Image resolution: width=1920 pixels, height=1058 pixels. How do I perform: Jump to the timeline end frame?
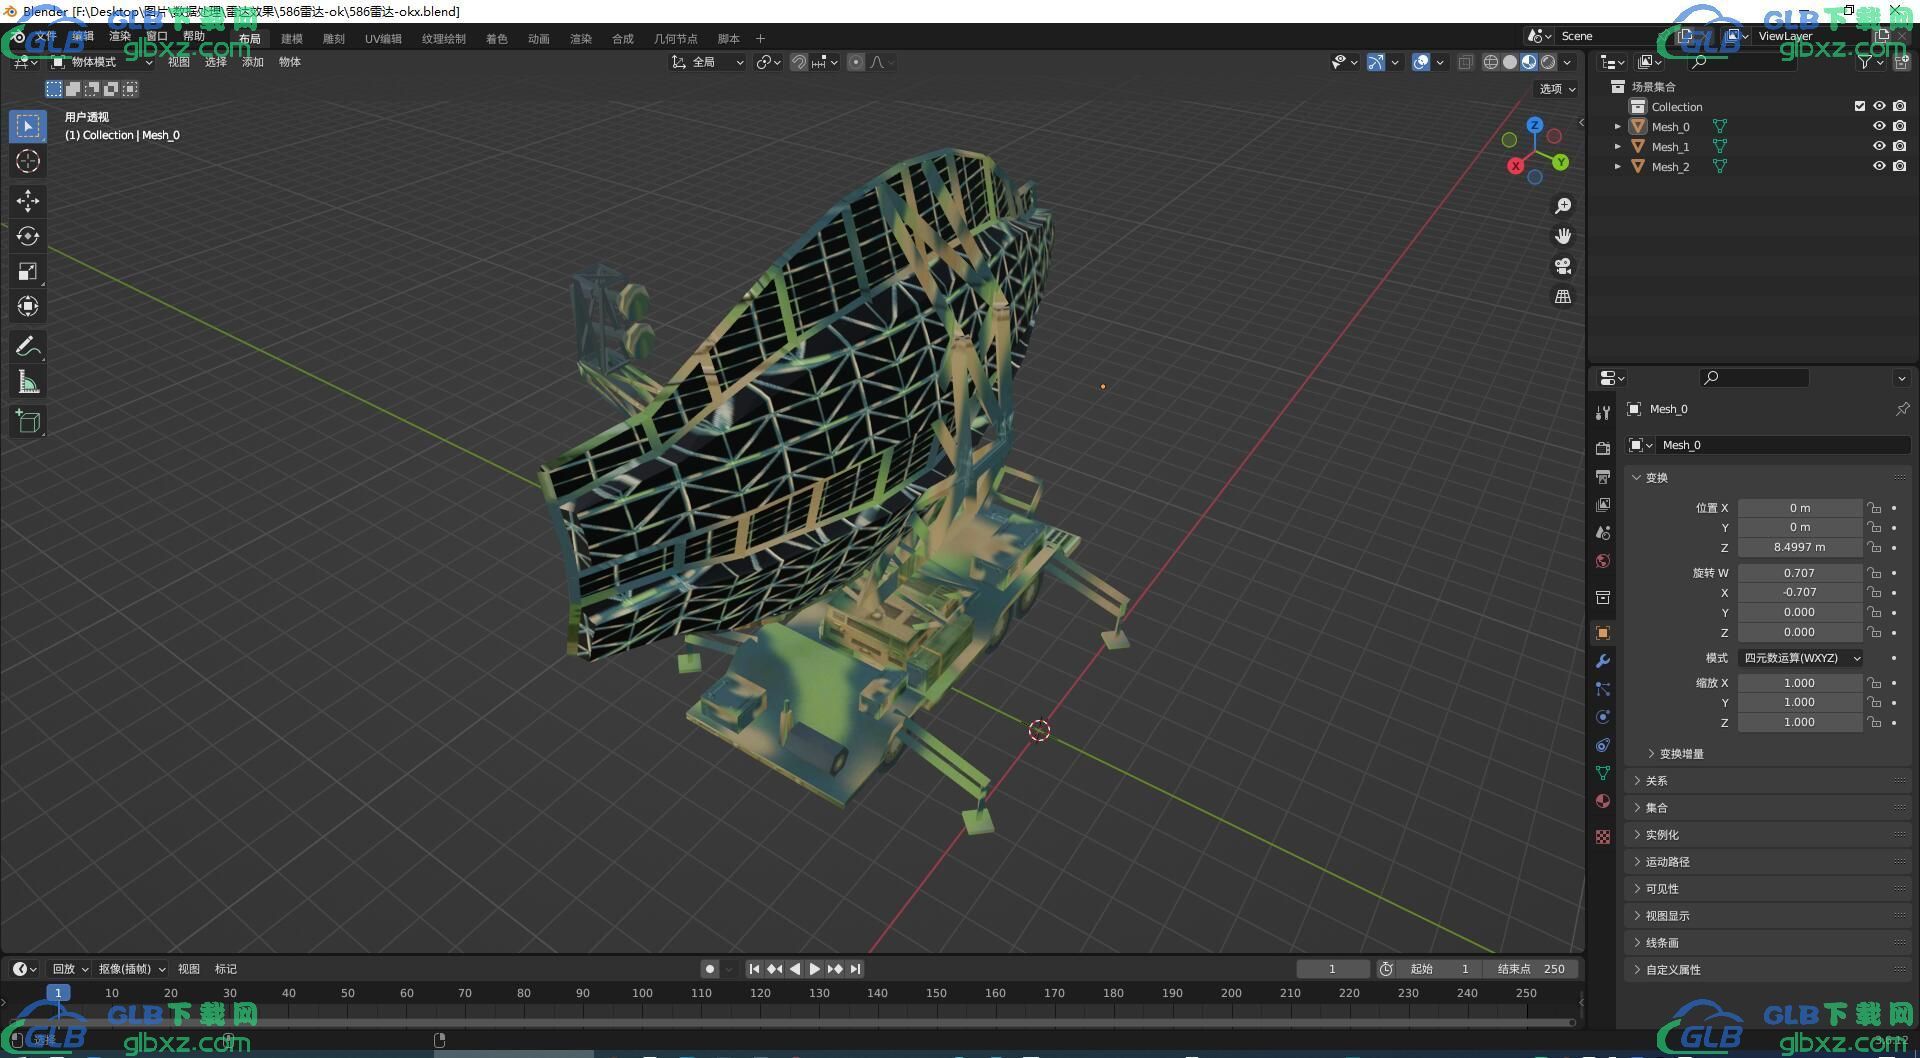click(x=855, y=969)
